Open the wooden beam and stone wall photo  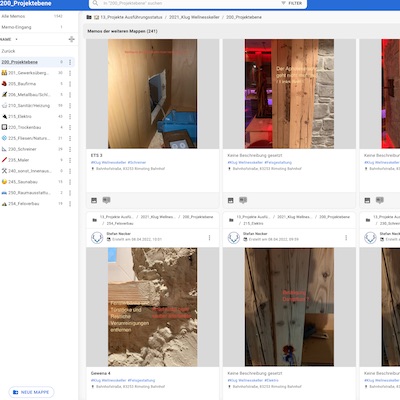(x=289, y=94)
